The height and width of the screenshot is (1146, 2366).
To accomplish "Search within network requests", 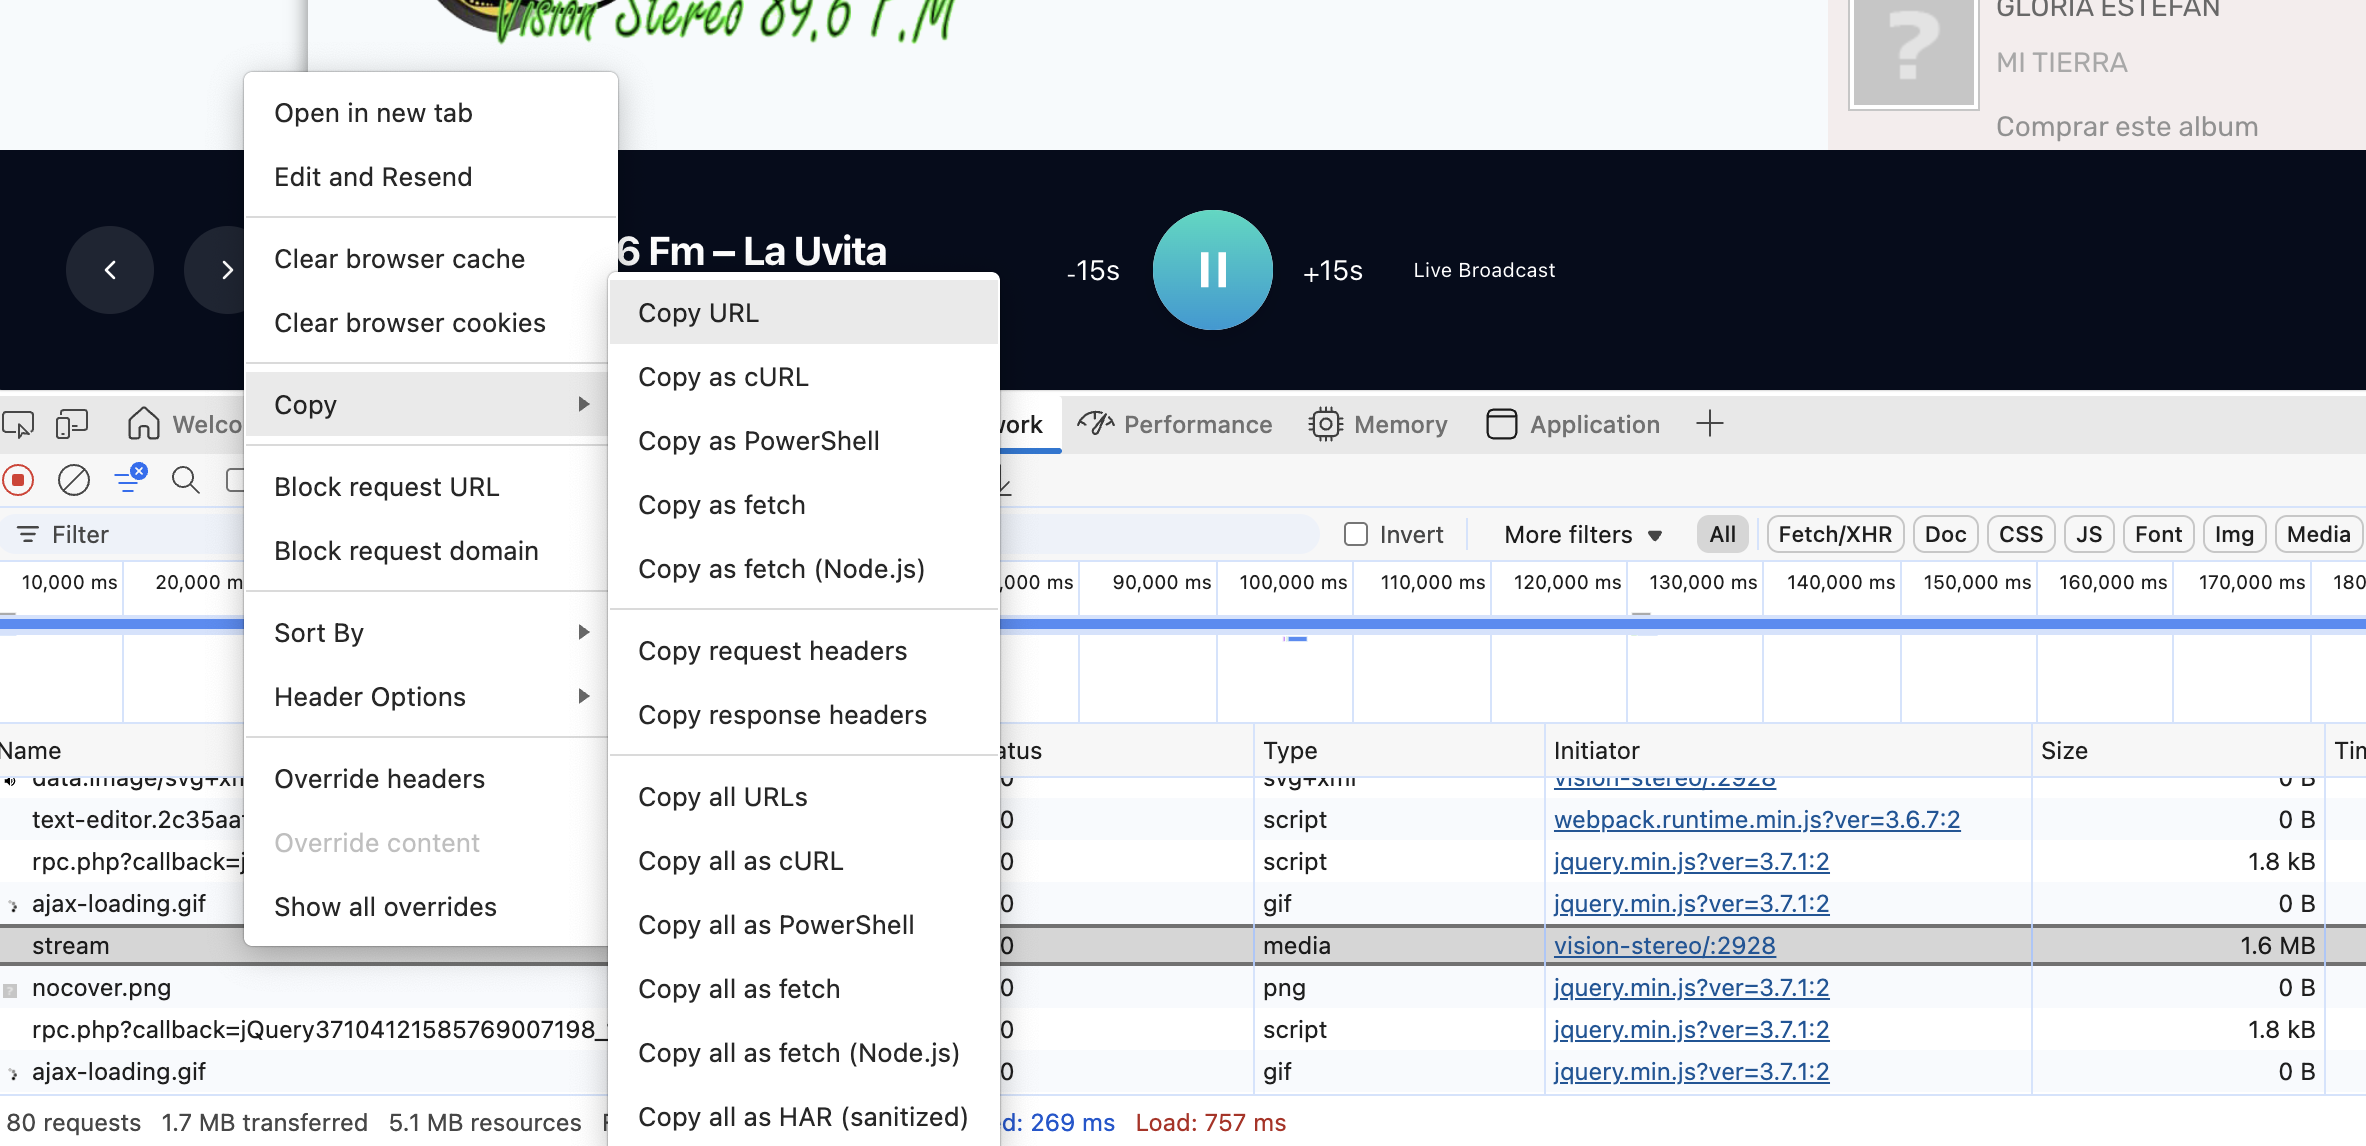I will [186, 480].
